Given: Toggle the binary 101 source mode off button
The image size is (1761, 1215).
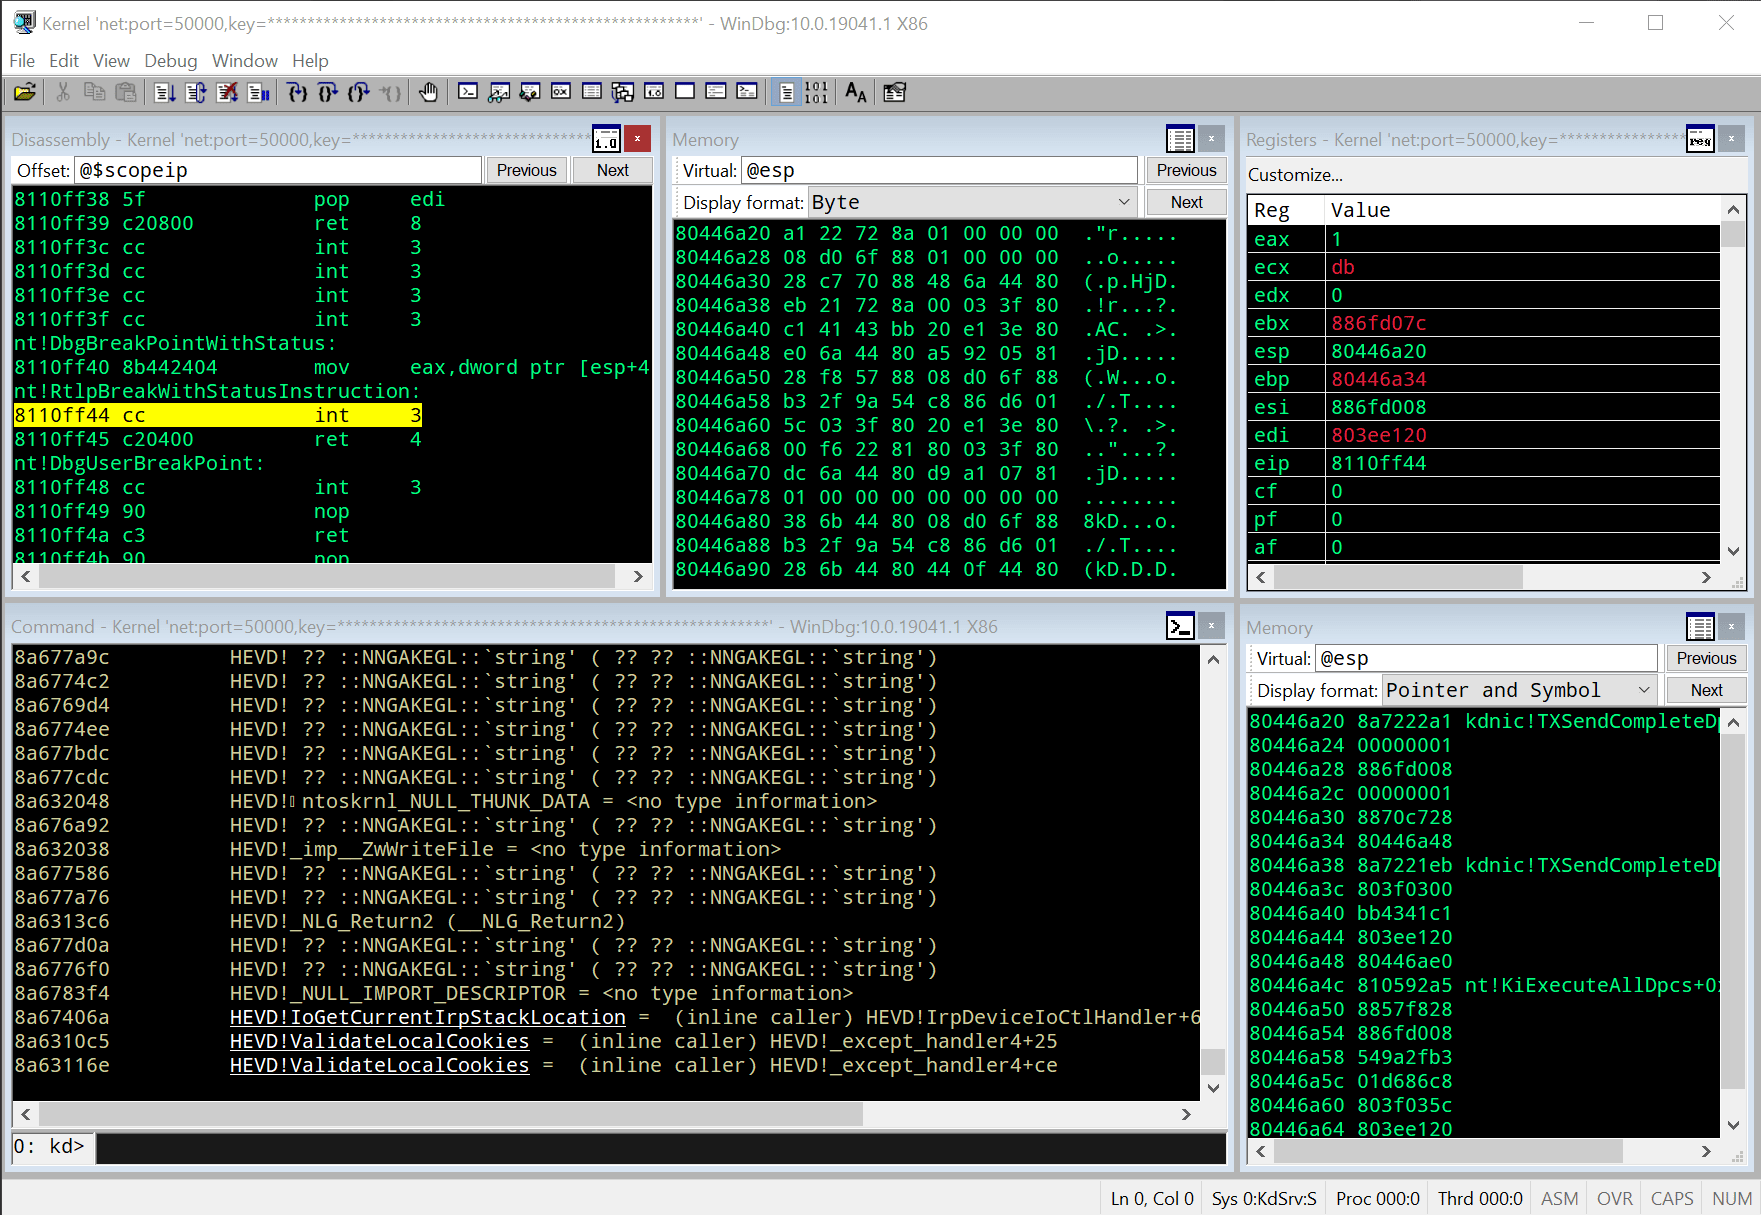Looking at the screenshot, I should [x=817, y=92].
